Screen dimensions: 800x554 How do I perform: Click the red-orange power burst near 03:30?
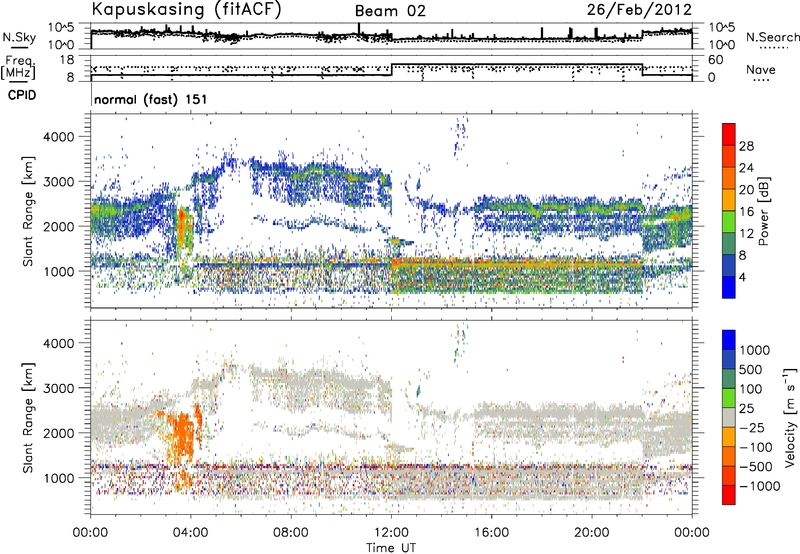coord(182,227)
